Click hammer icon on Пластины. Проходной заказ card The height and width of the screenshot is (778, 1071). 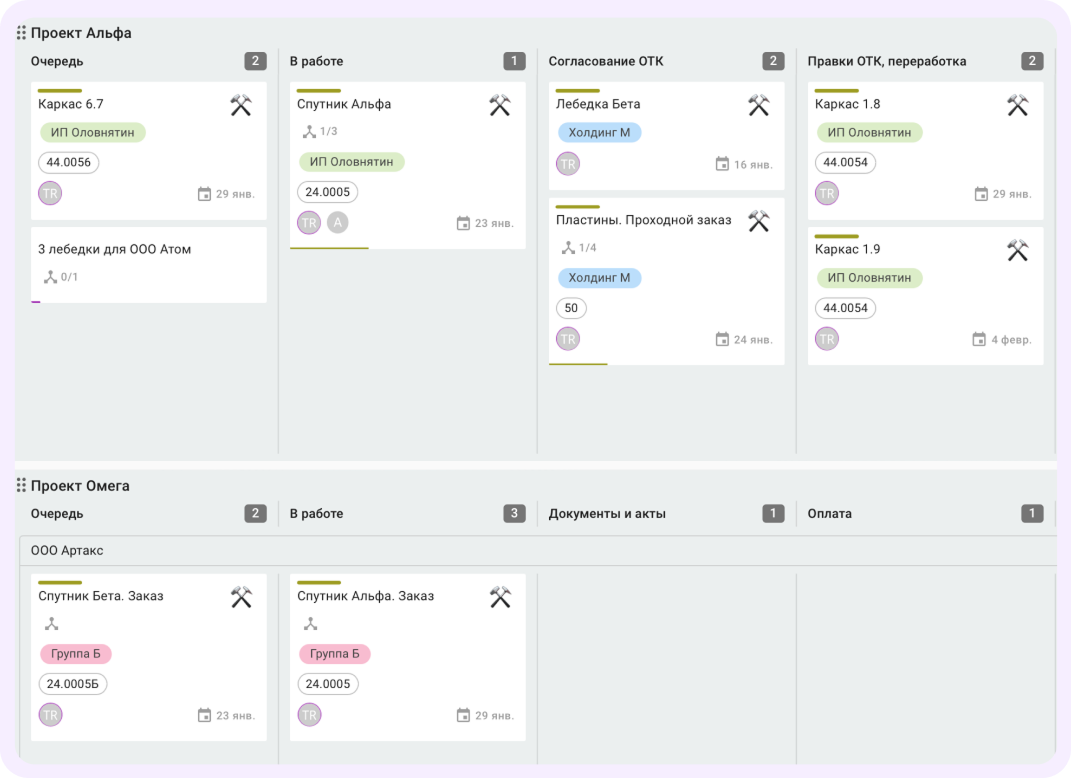[x=759, y=221]
